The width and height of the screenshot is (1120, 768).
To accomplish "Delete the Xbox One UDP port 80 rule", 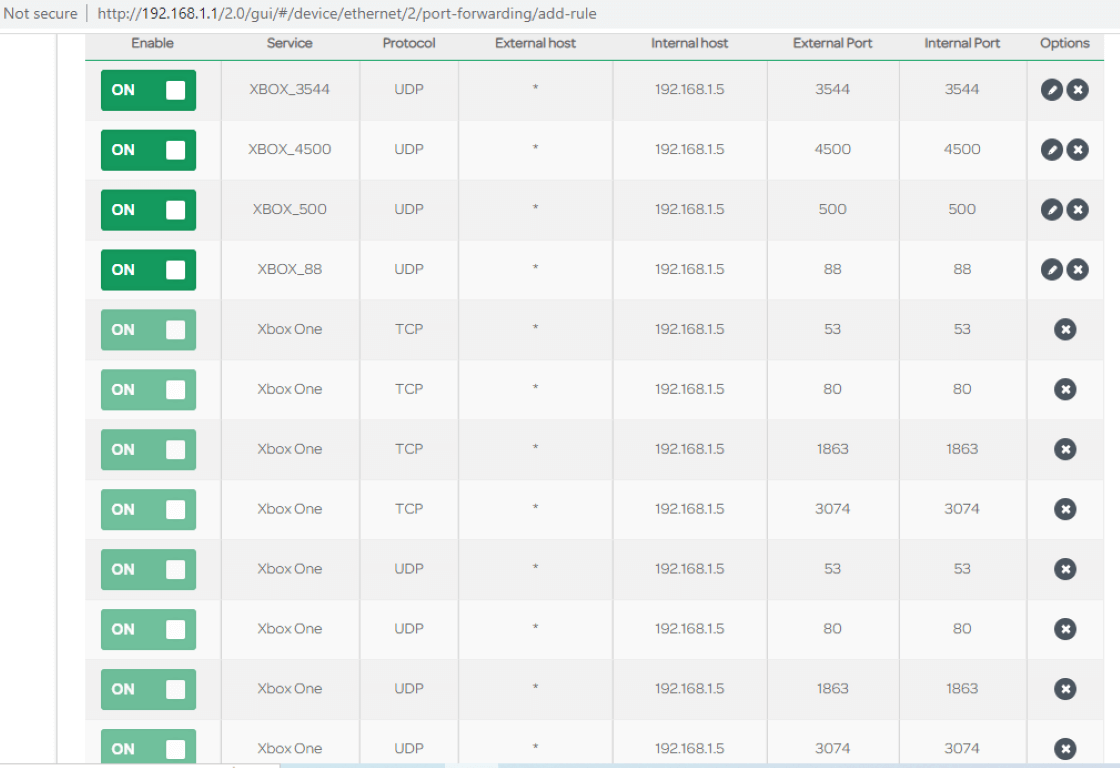I will [1065, 629].
